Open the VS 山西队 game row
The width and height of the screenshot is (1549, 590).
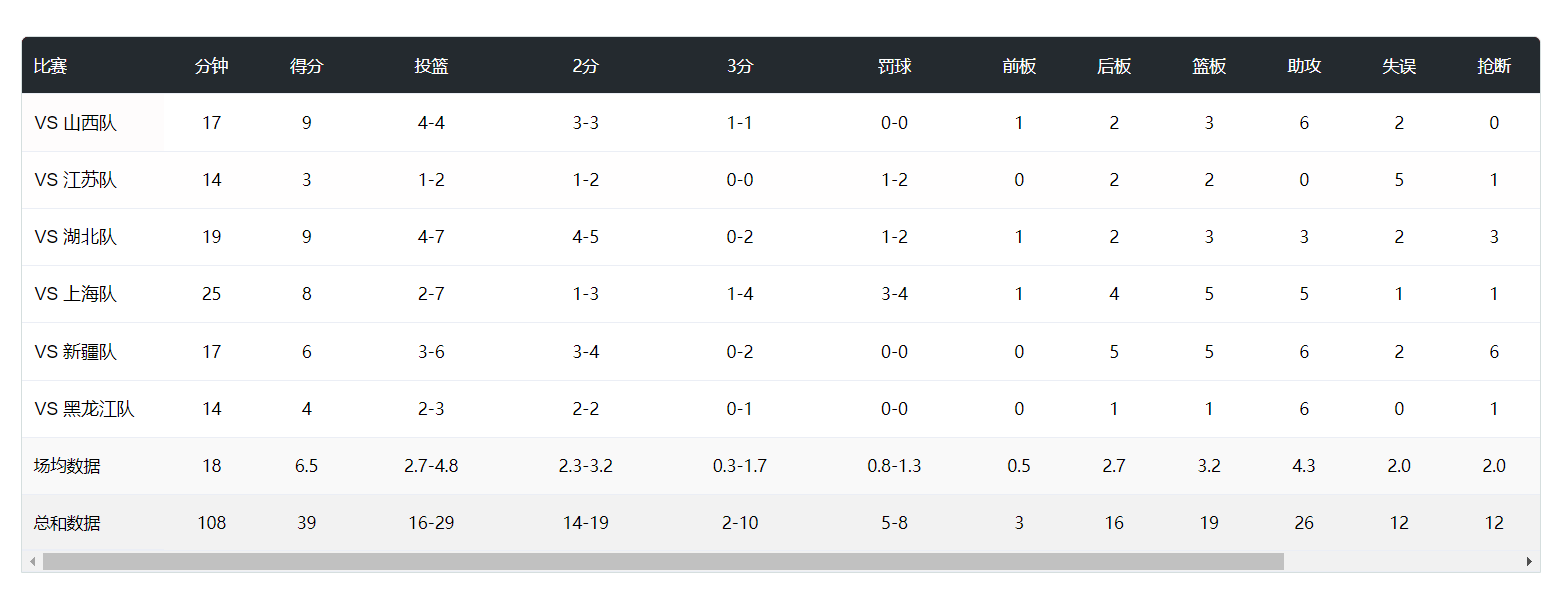[x=75, y=123]
